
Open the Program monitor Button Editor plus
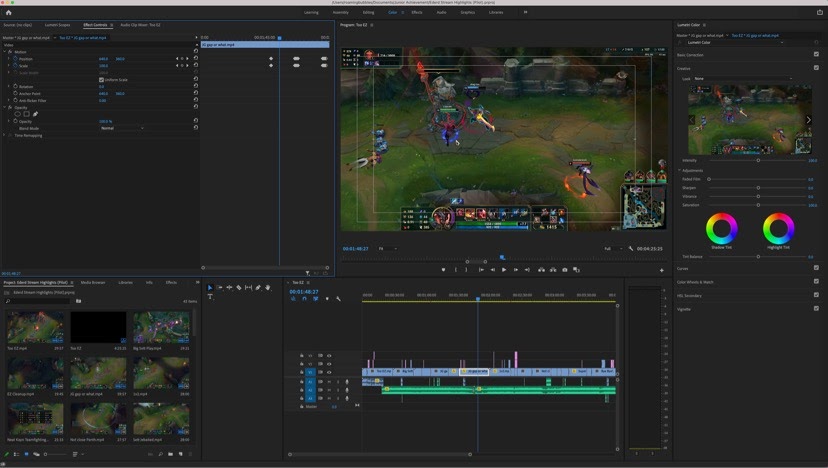[x=661, y=270]
